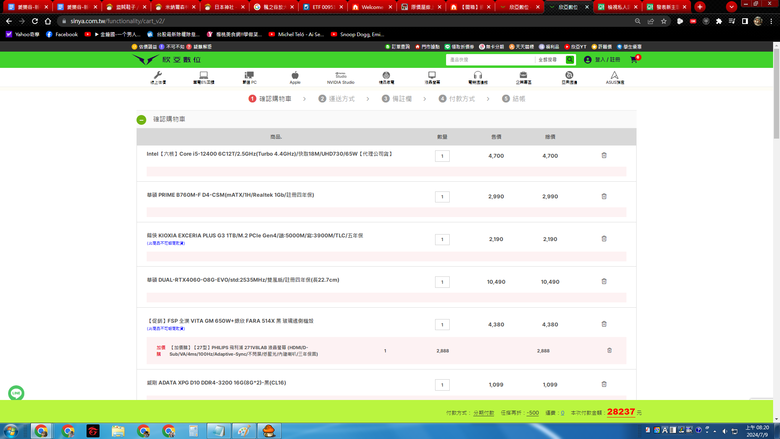The height and width of the screenshot is (439, 780).
Task: Click the 28237 total payment amount
Action: (x=621, y=412)
